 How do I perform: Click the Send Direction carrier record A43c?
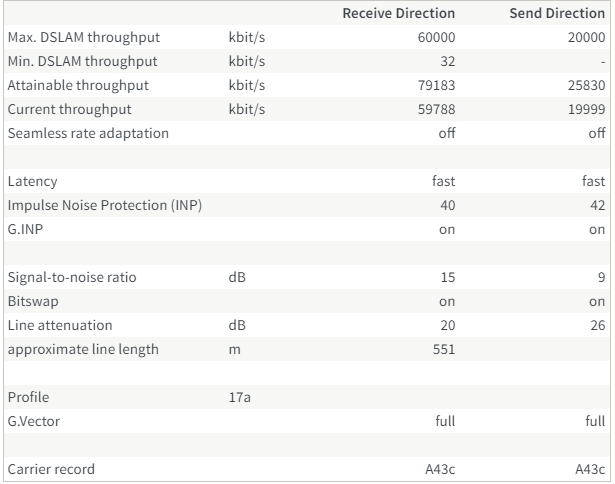590,469
